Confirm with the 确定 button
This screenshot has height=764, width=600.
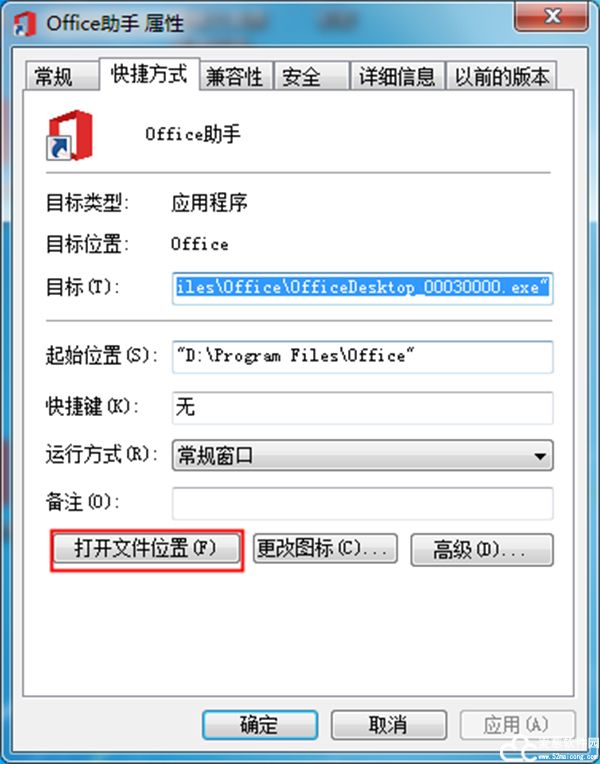point(260,725)
